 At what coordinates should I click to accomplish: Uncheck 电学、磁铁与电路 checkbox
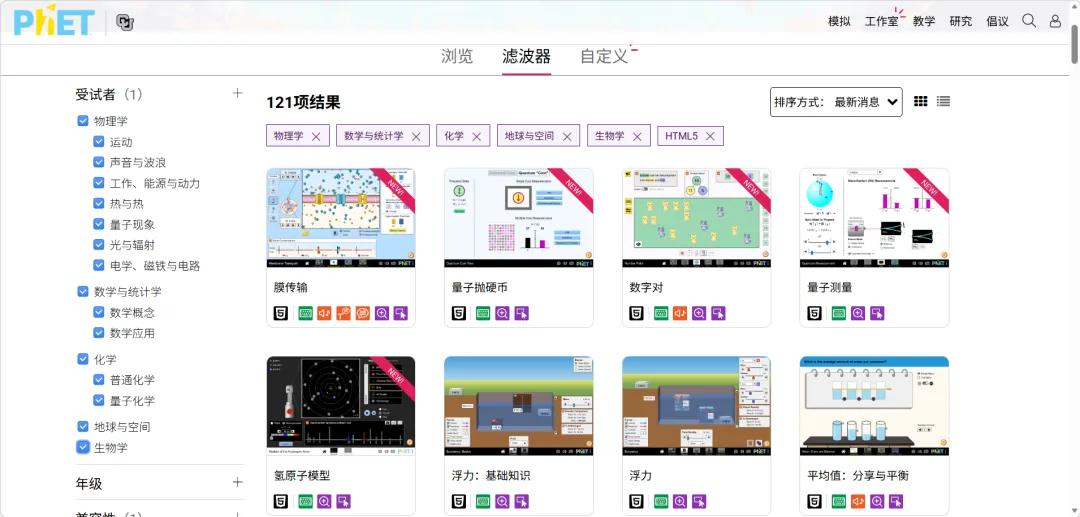tap(98, 266)
